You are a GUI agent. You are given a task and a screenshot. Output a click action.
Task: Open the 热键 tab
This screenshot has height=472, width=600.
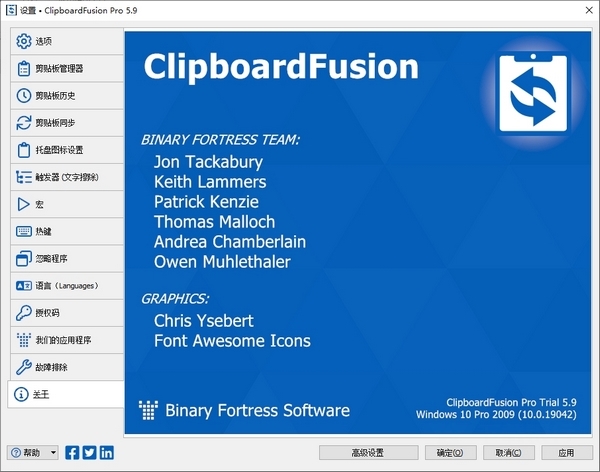tap(67, 231)
